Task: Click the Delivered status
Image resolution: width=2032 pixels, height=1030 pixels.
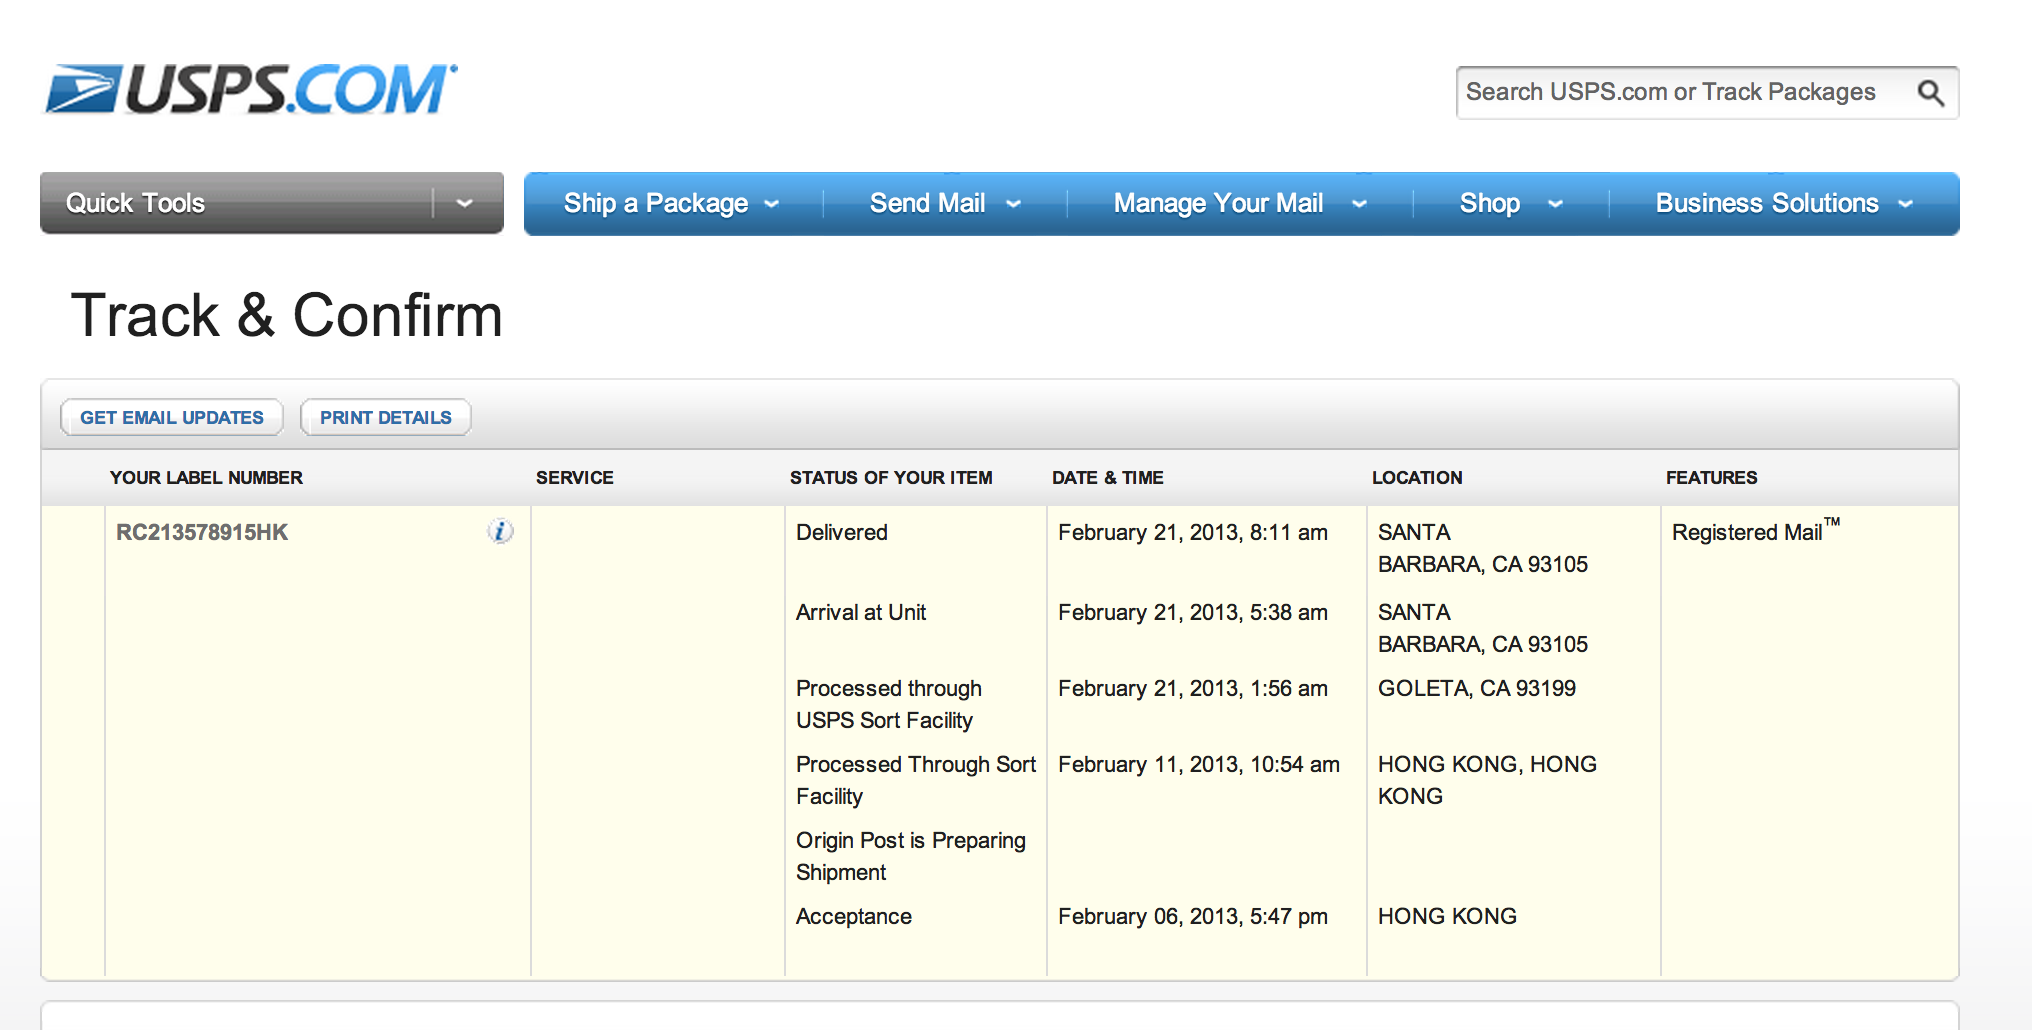Action: [842, 532]
